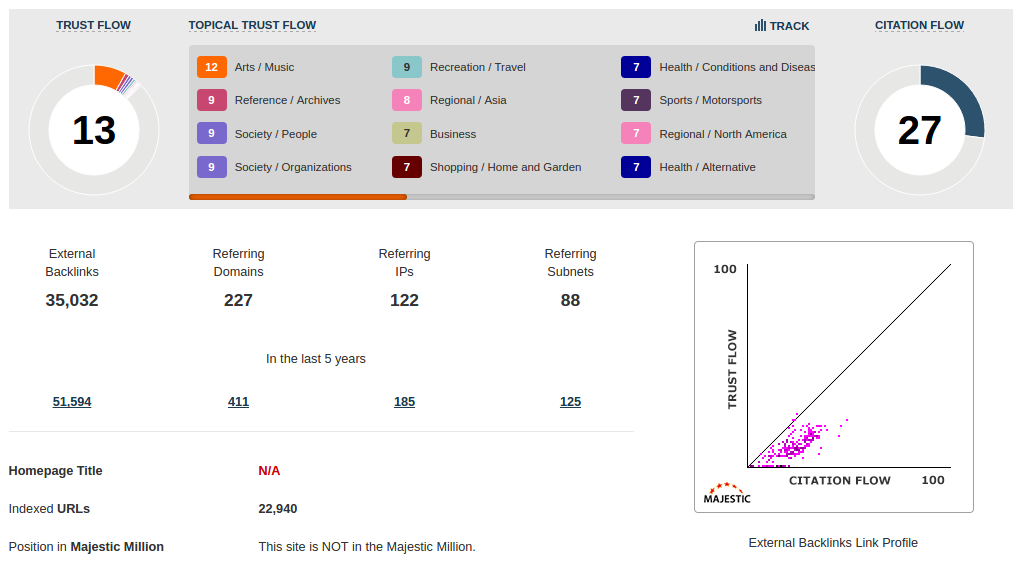Click the Shopping / Home and Garden badge

407,167
